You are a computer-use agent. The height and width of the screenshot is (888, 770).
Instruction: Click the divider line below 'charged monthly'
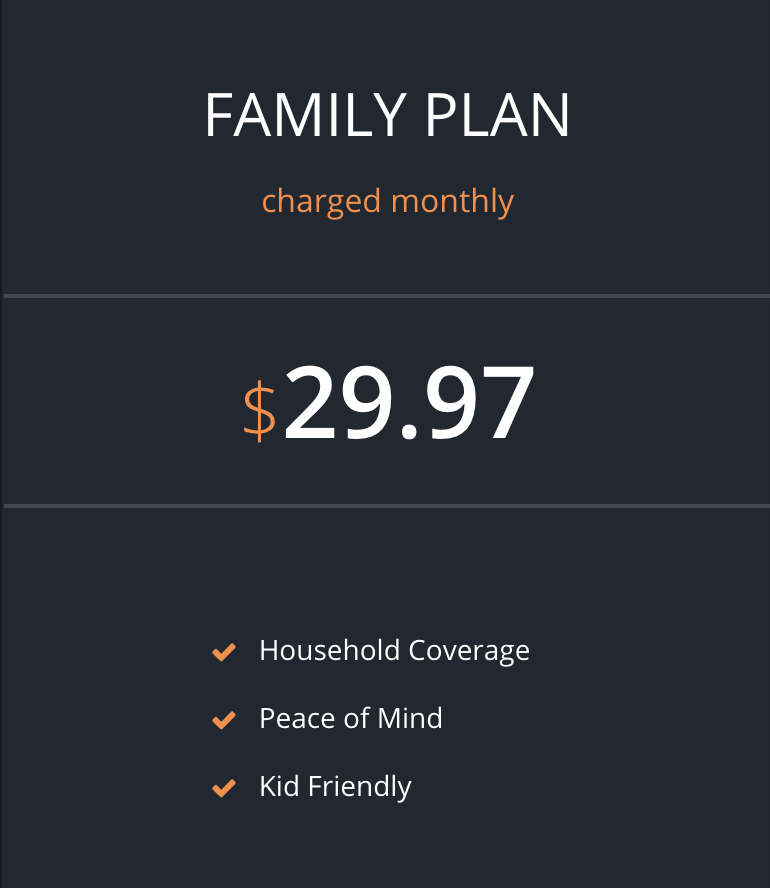click(387, 296)
